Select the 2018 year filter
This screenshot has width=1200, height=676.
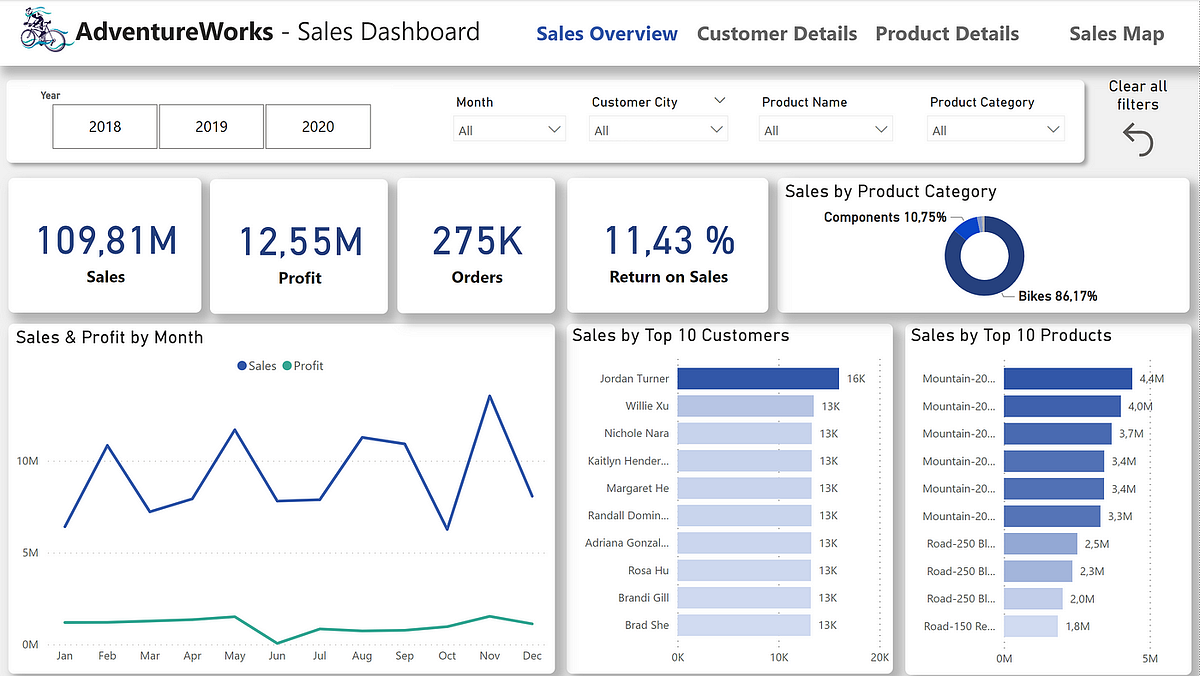click(x=104, y=126)
